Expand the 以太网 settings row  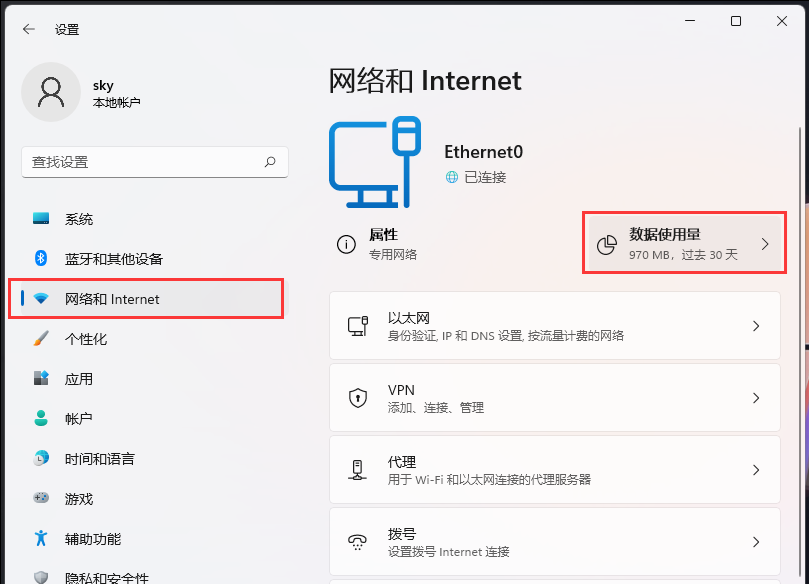pos(555,325)
